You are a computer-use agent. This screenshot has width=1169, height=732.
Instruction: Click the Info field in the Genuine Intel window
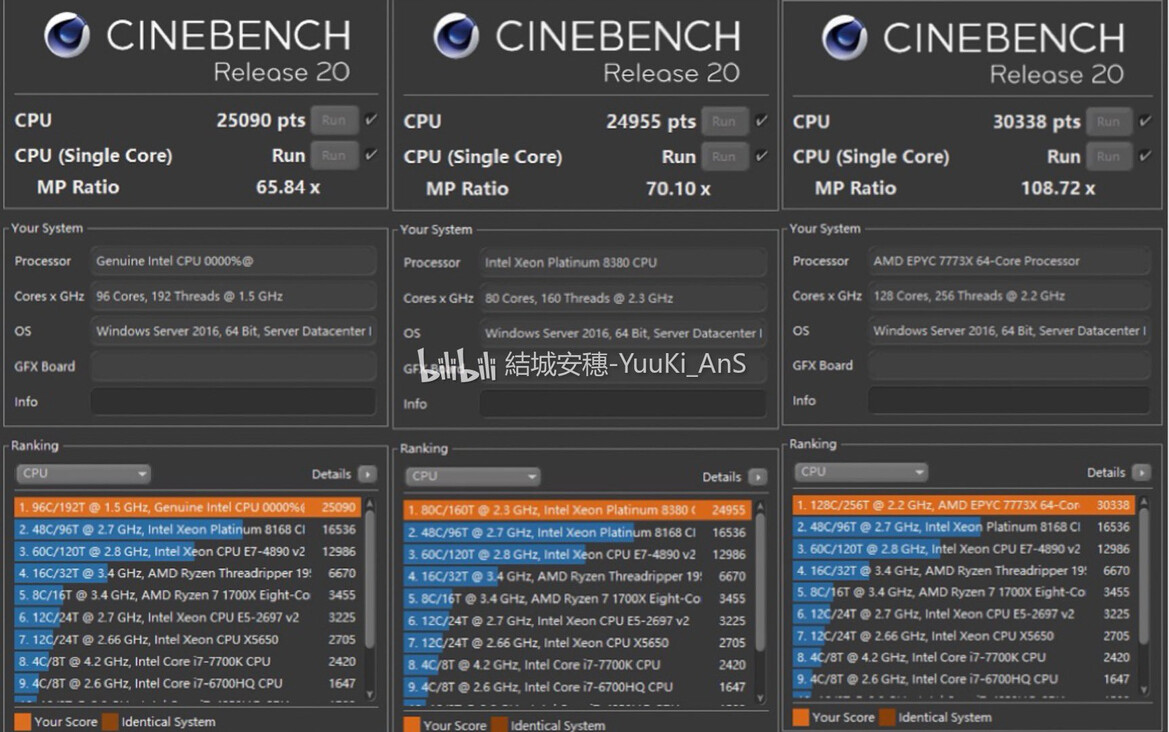point(233,402)
